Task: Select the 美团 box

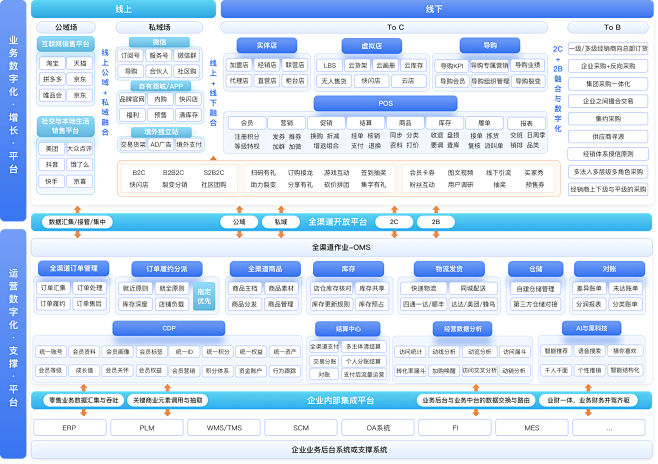Action: [52, 149]
